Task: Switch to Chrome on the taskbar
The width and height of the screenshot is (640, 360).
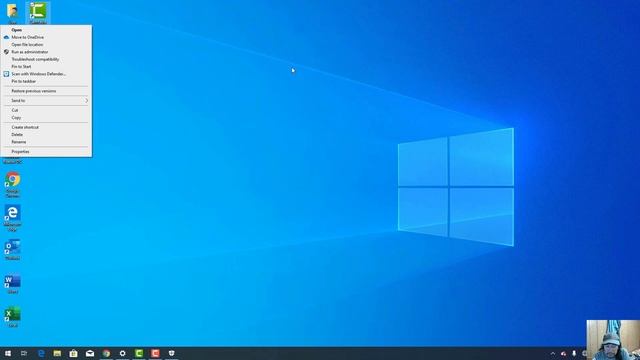Action: (106, 353)
